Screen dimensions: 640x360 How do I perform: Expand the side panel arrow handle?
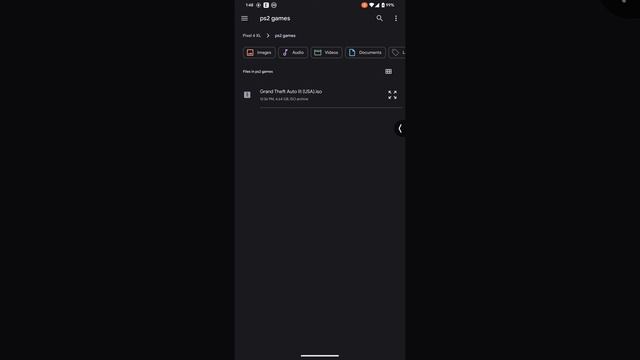tap(400, 129)
